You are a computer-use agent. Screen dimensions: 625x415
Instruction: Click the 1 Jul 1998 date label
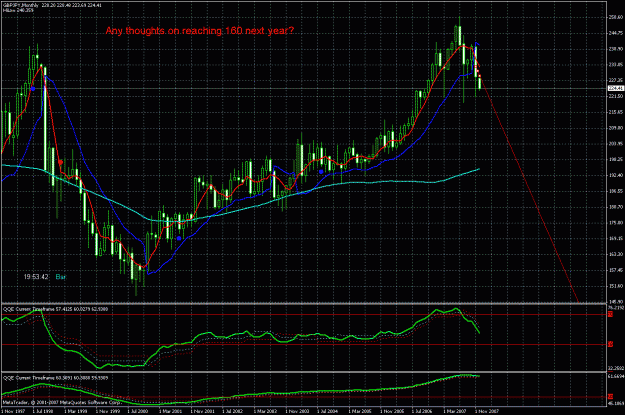(x=43, y=411)
